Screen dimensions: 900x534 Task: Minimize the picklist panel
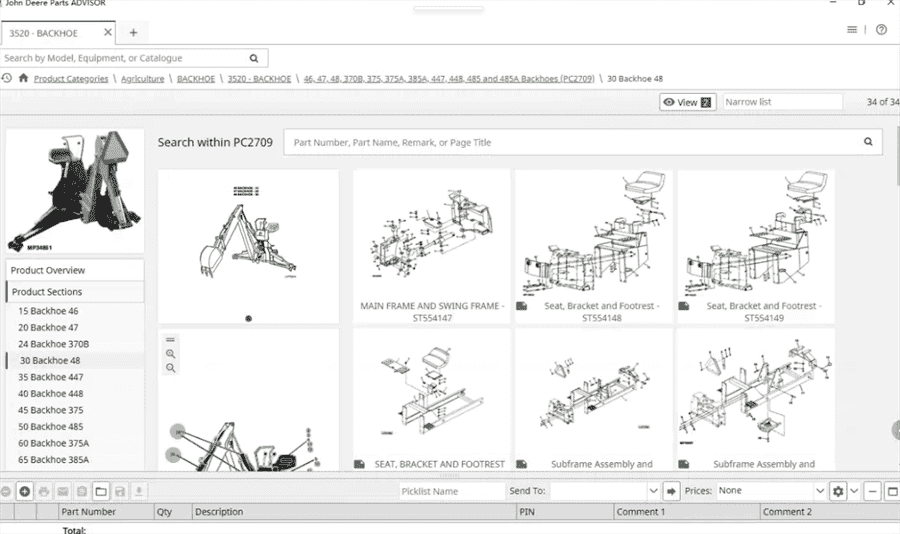click(x=872, y=491)
